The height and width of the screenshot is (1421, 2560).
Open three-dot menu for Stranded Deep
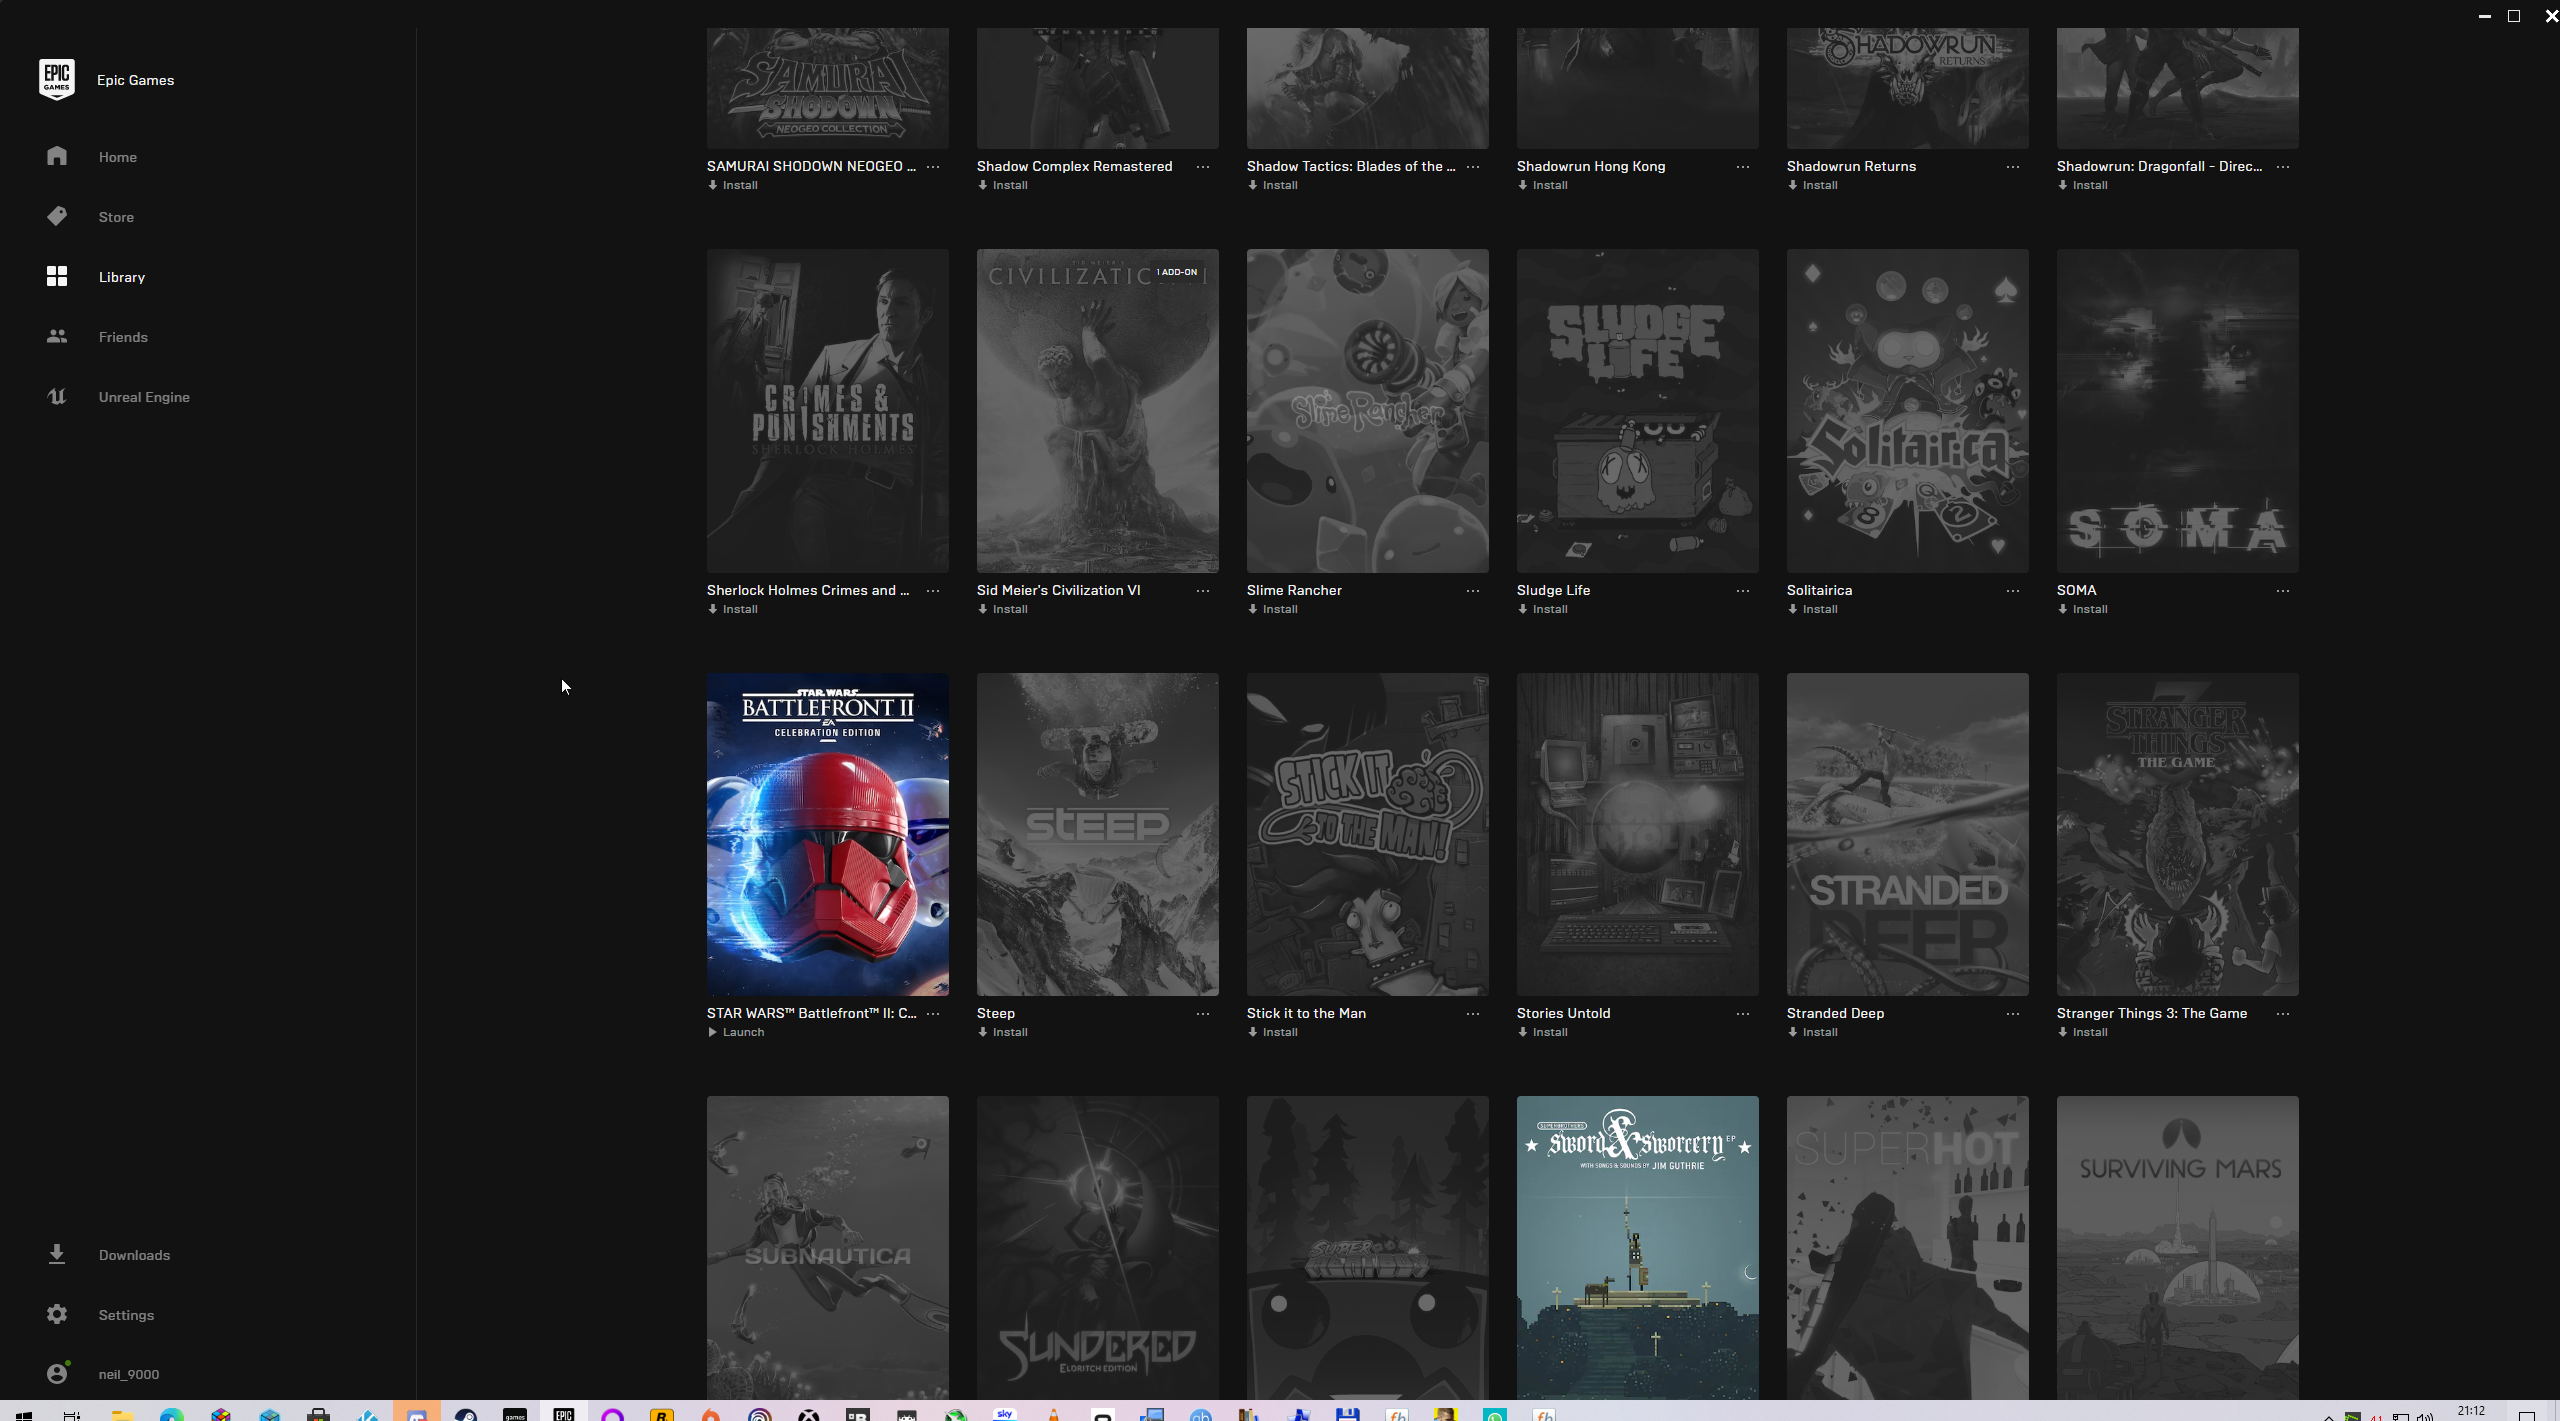point(2013,1014)
